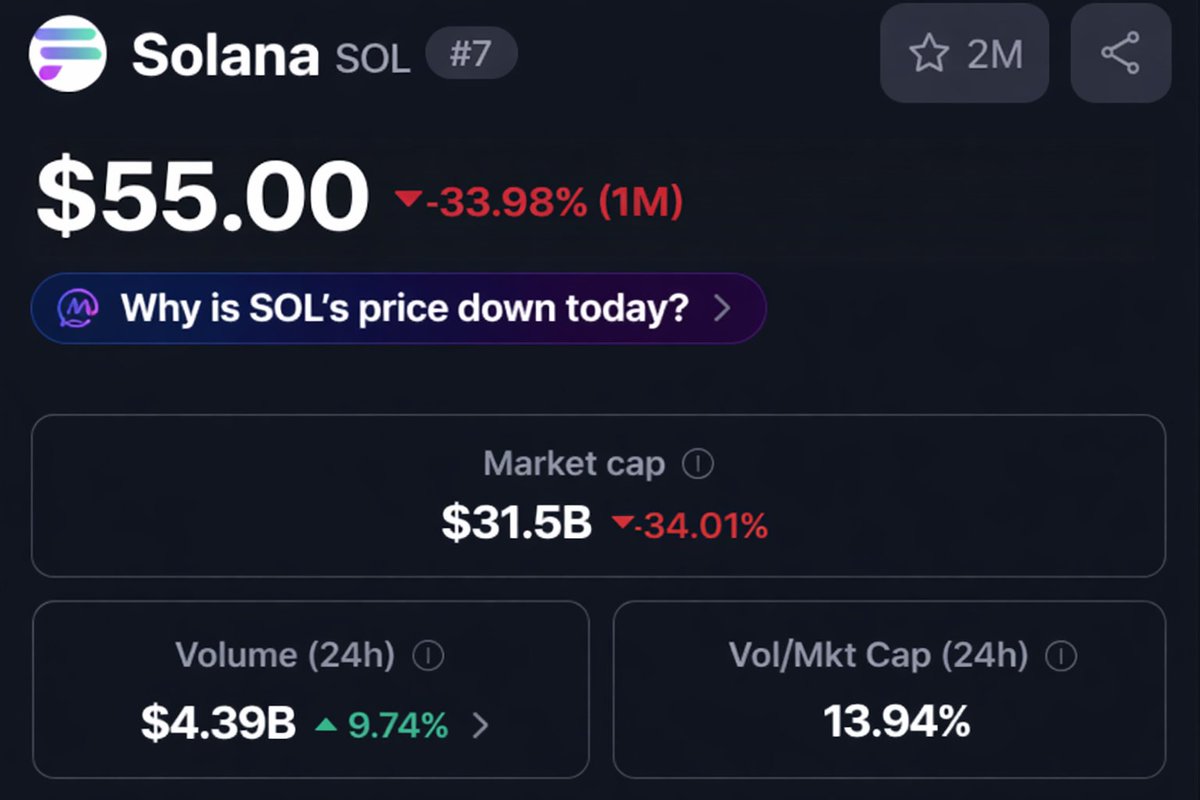Click the AI chat bubble icon
1200x800 pixels.
78,308
